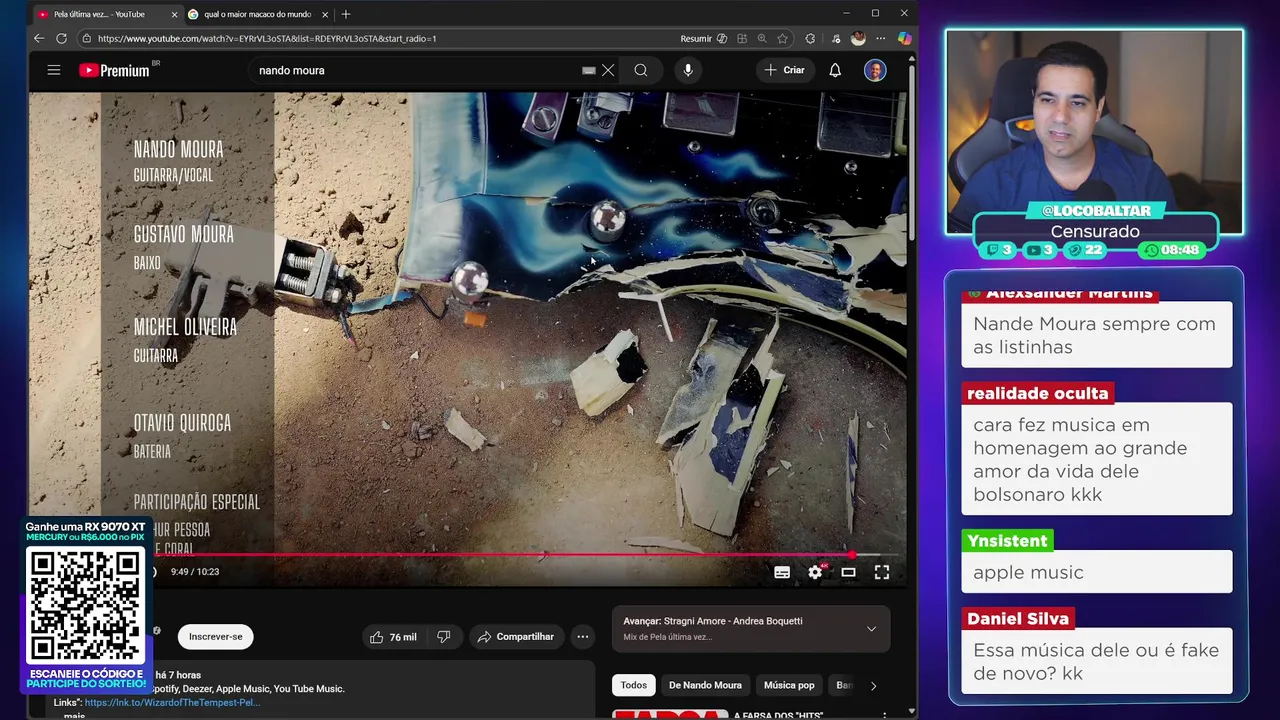Clear the search box with X
This screenshot has width=1280, height=720.
pyautogui.click(x=608, y=70)
